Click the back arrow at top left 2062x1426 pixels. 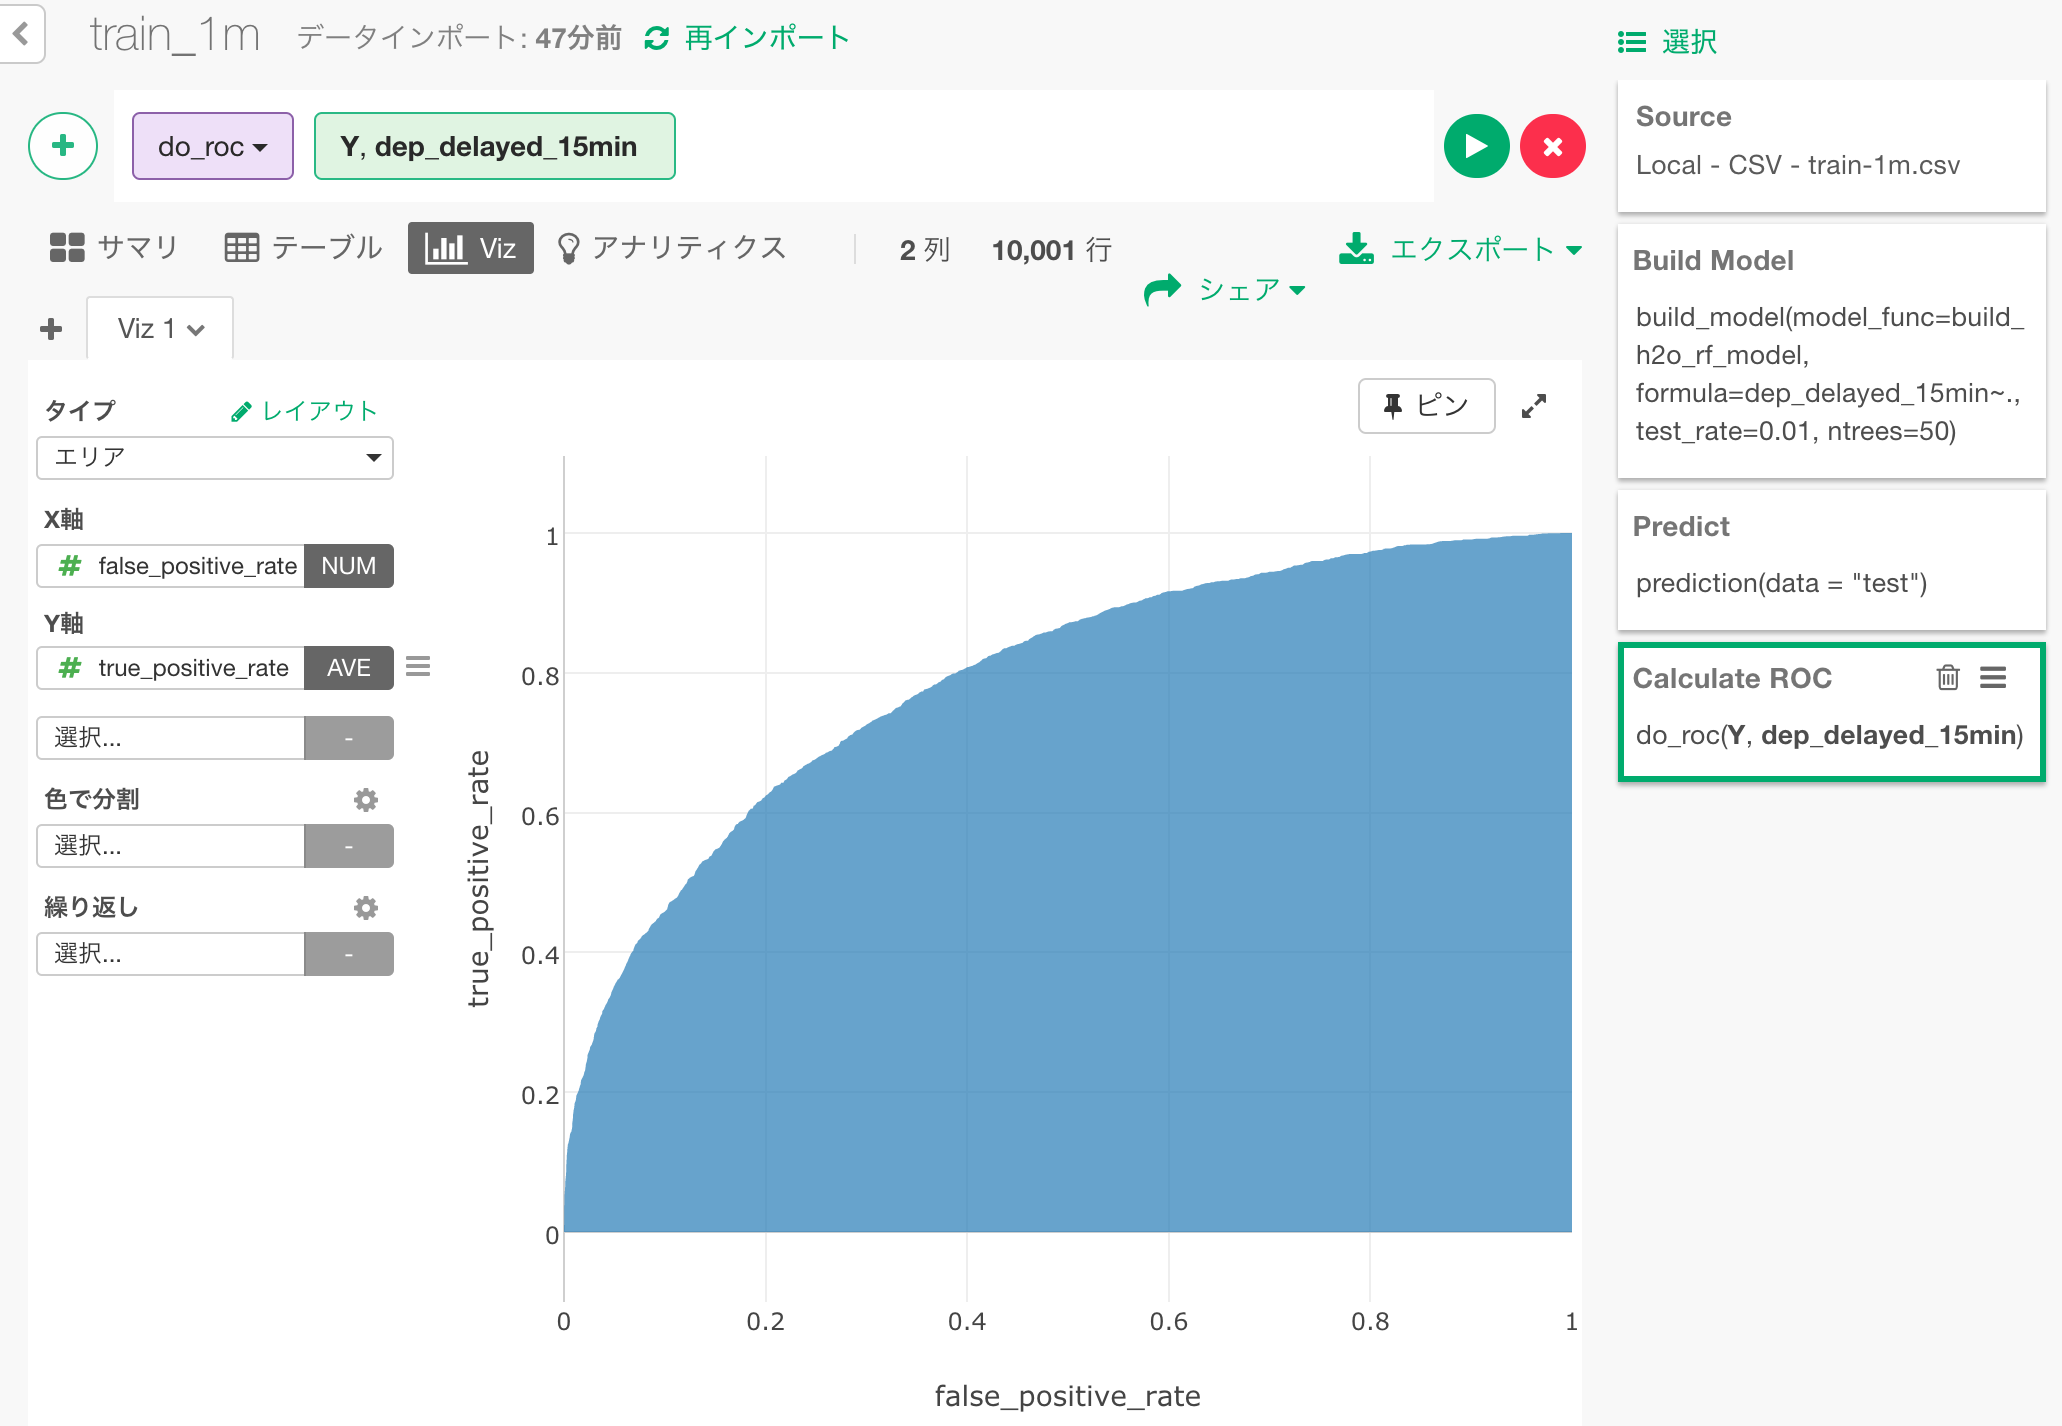pyautogui.click(x=21, y=34)
